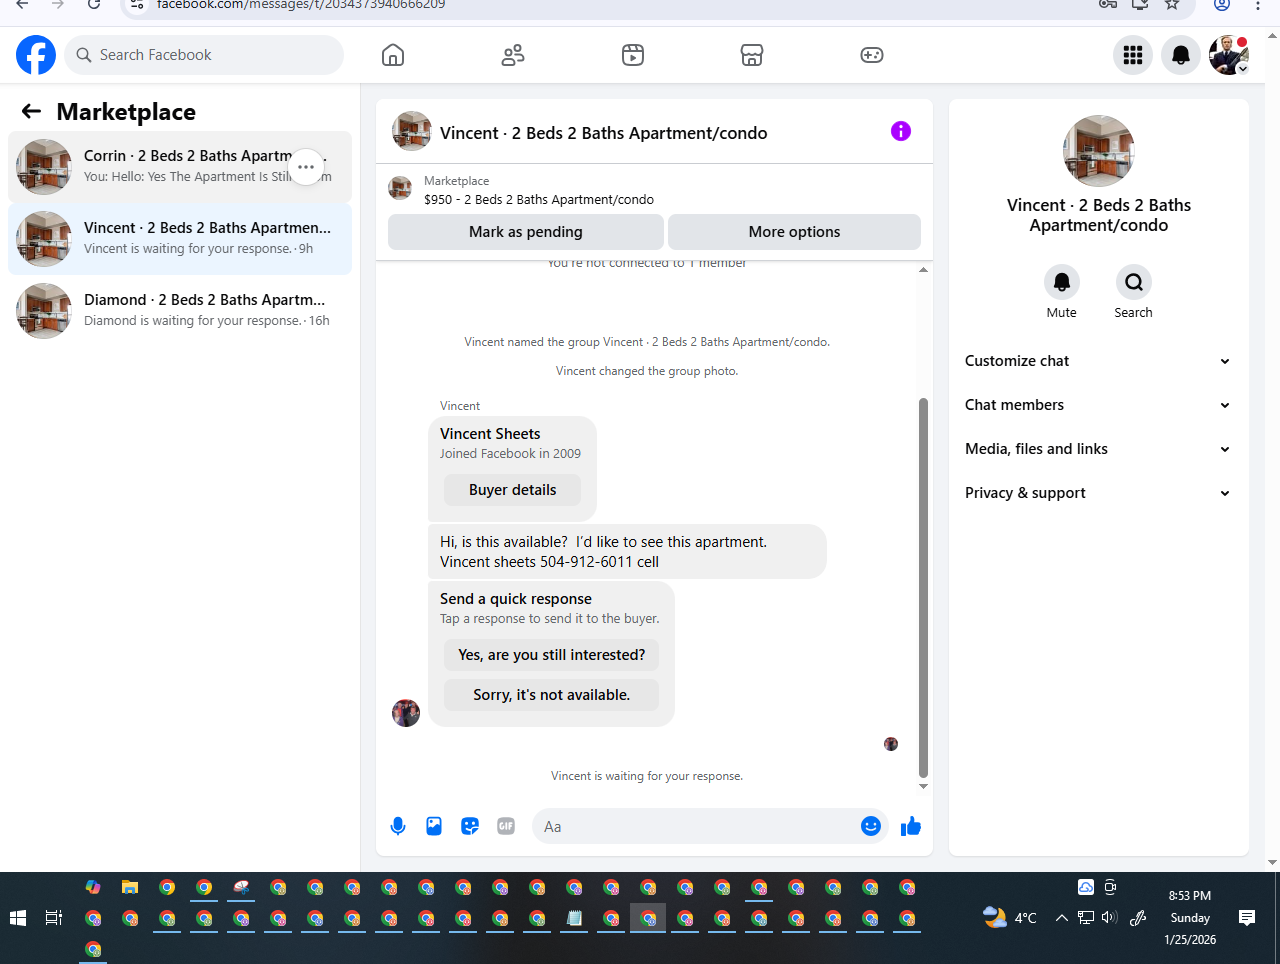Send a thumbs-up like
This screenshot has height=964, width=1280.
tap(911, 826)
